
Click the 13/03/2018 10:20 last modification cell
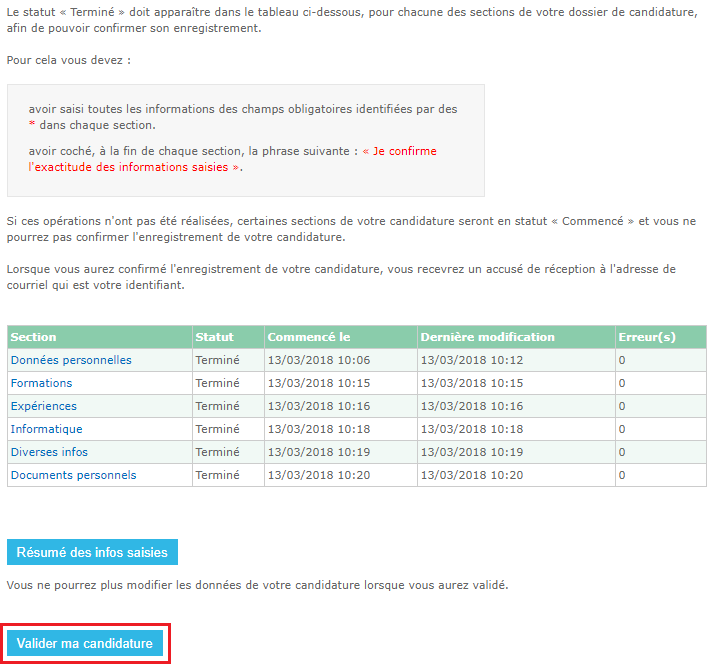point(471,475)
